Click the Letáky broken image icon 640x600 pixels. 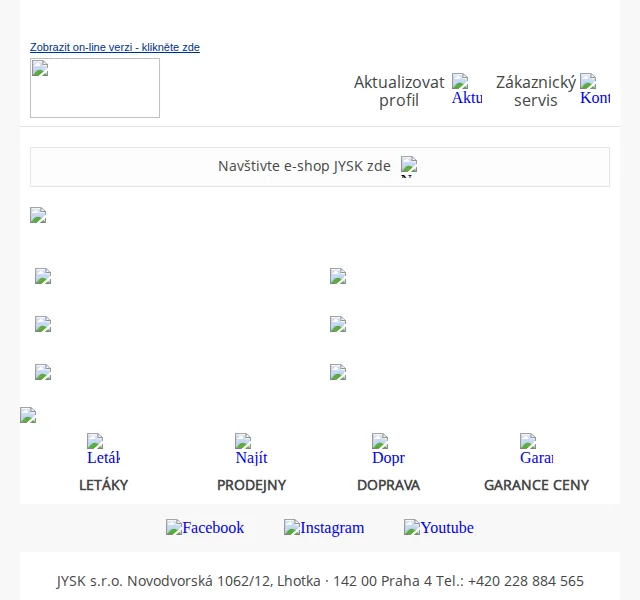[103, 449]
